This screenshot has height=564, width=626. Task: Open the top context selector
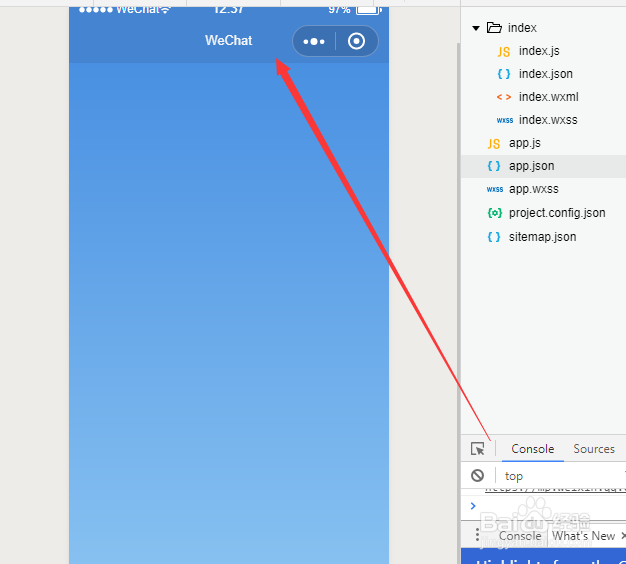[x=513, y=476]
